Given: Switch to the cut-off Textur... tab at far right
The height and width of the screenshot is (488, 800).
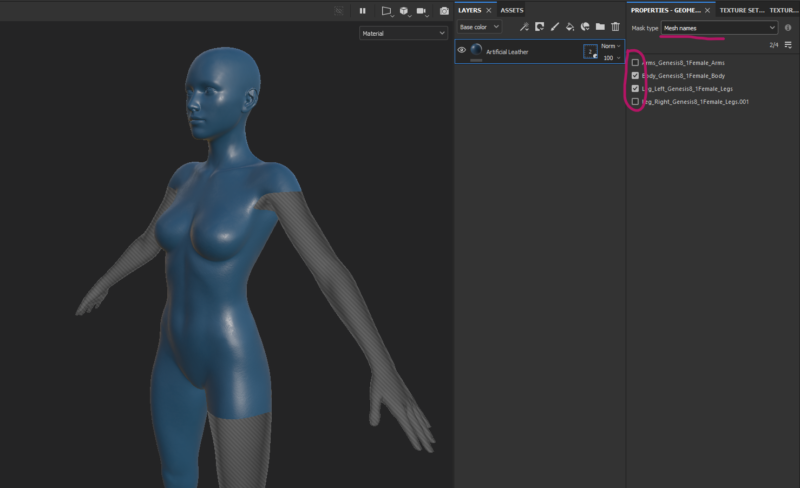Looking at the screenshot, I should (784, 10).
